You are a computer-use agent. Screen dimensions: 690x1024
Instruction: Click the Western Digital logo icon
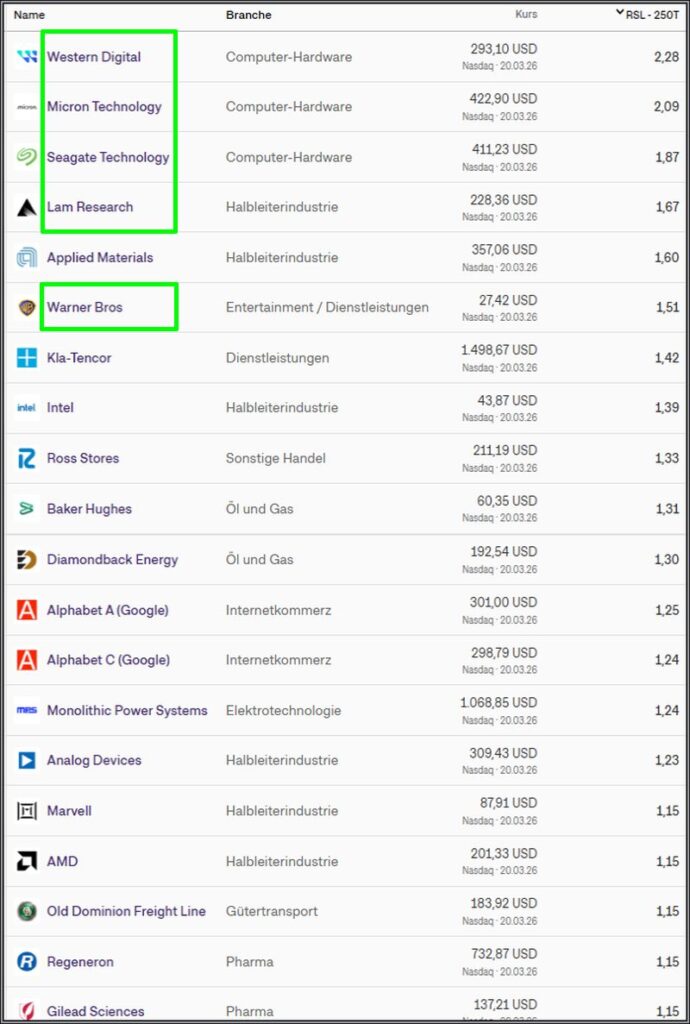[27, 57]
